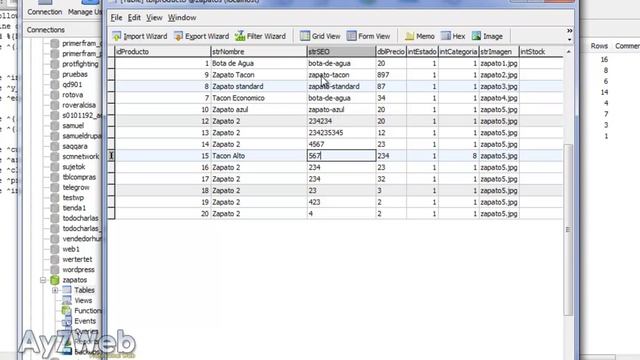
Task: Click the zapato4.jpg image cell
Action: [x=499, y=98]
